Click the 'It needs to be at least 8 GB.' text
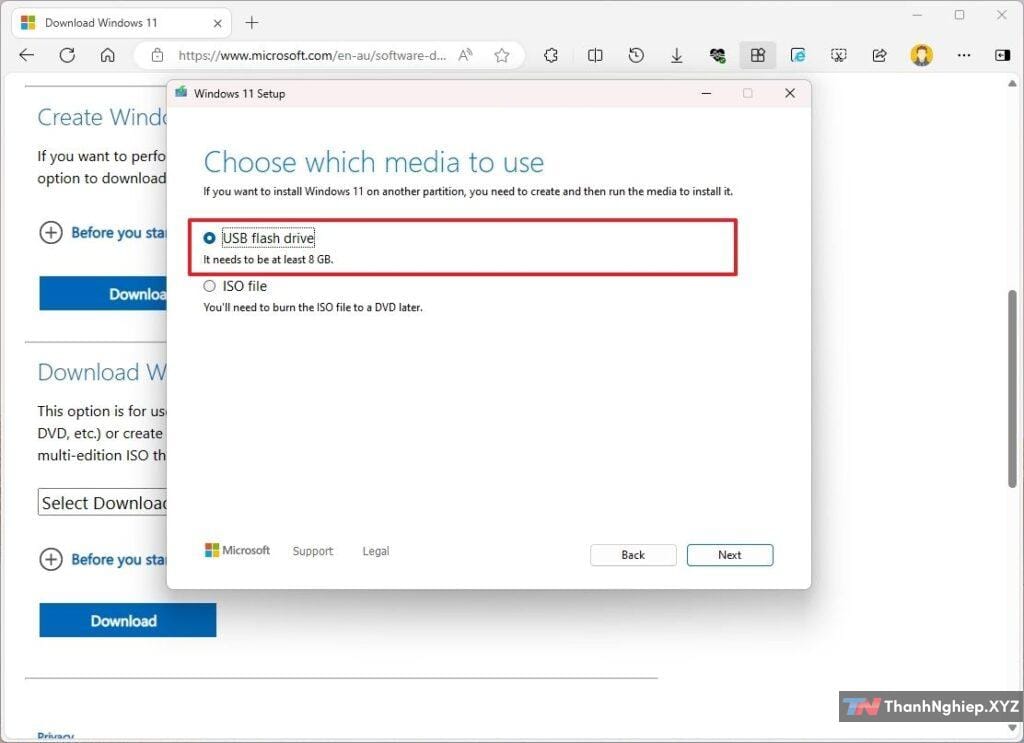This screenshot has width=1024, height=743. (268, 259)
